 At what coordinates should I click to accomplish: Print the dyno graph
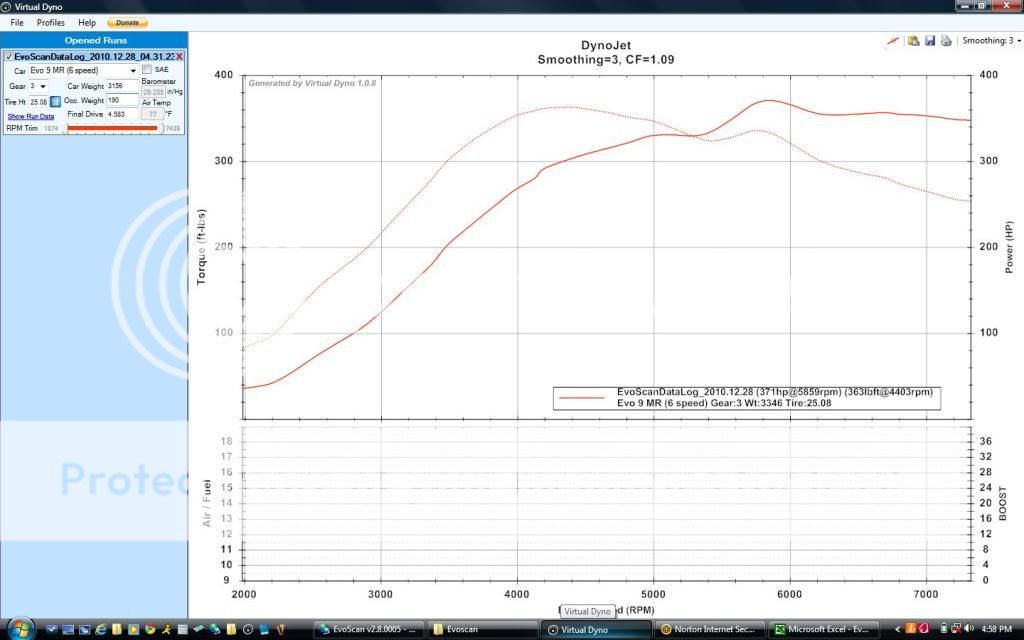tap(945, 41)
